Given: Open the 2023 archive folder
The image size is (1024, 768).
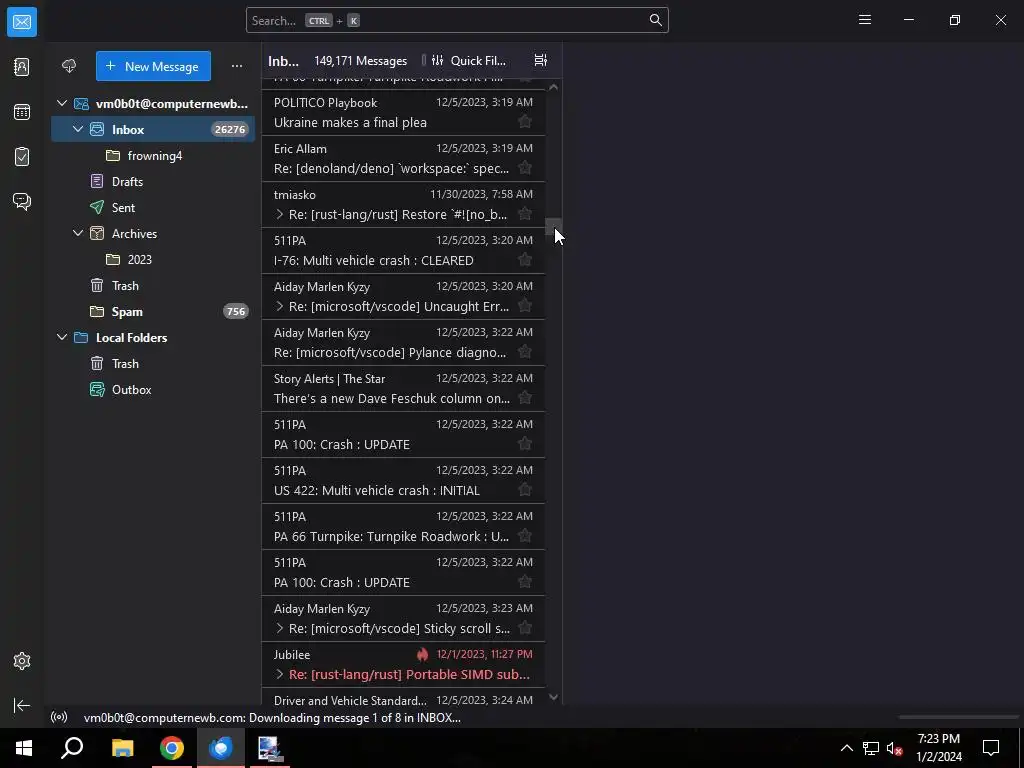Looking at the screenshot, I should 153,259.
